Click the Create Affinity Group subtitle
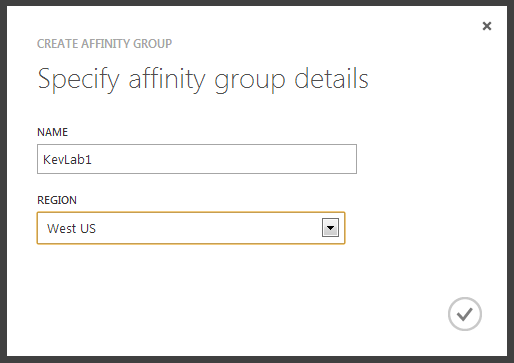The width and height of the screenshot is (514, 363). 104,44
